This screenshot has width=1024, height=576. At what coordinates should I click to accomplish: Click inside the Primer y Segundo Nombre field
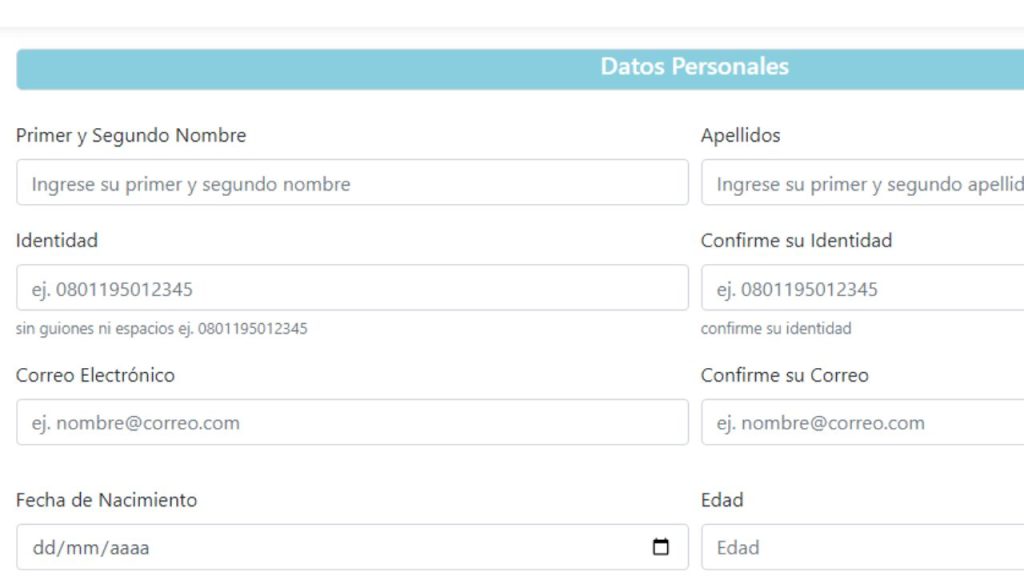pos(350,183)
